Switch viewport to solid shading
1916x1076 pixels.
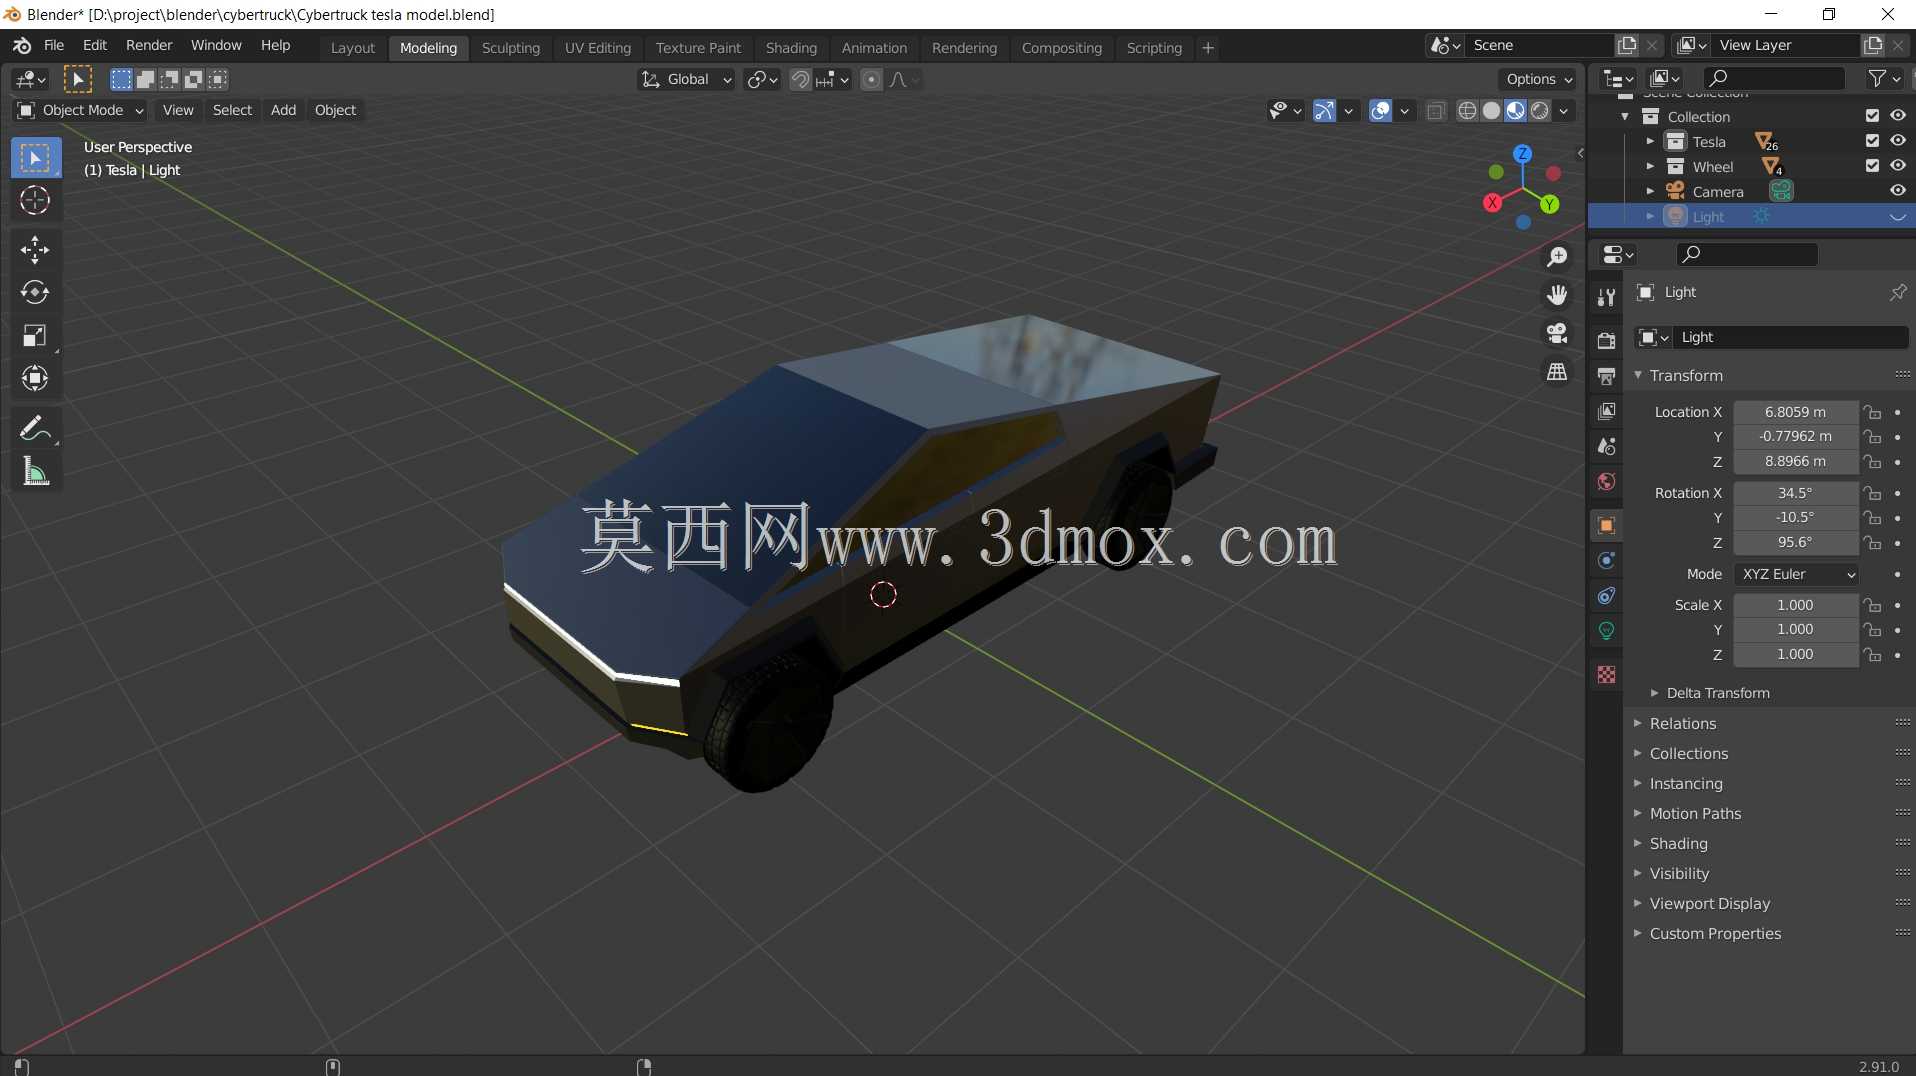pos(1491,111)
